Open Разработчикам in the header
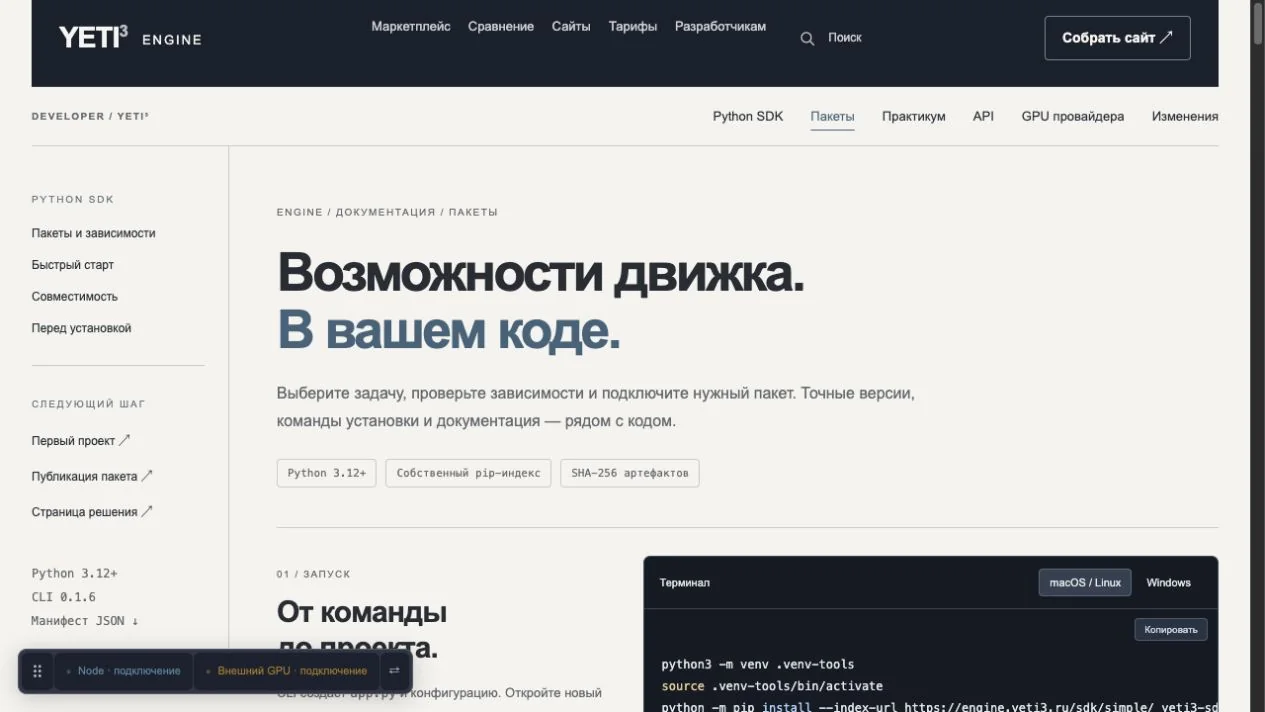The image size is (1265, 712). (720, 27)
